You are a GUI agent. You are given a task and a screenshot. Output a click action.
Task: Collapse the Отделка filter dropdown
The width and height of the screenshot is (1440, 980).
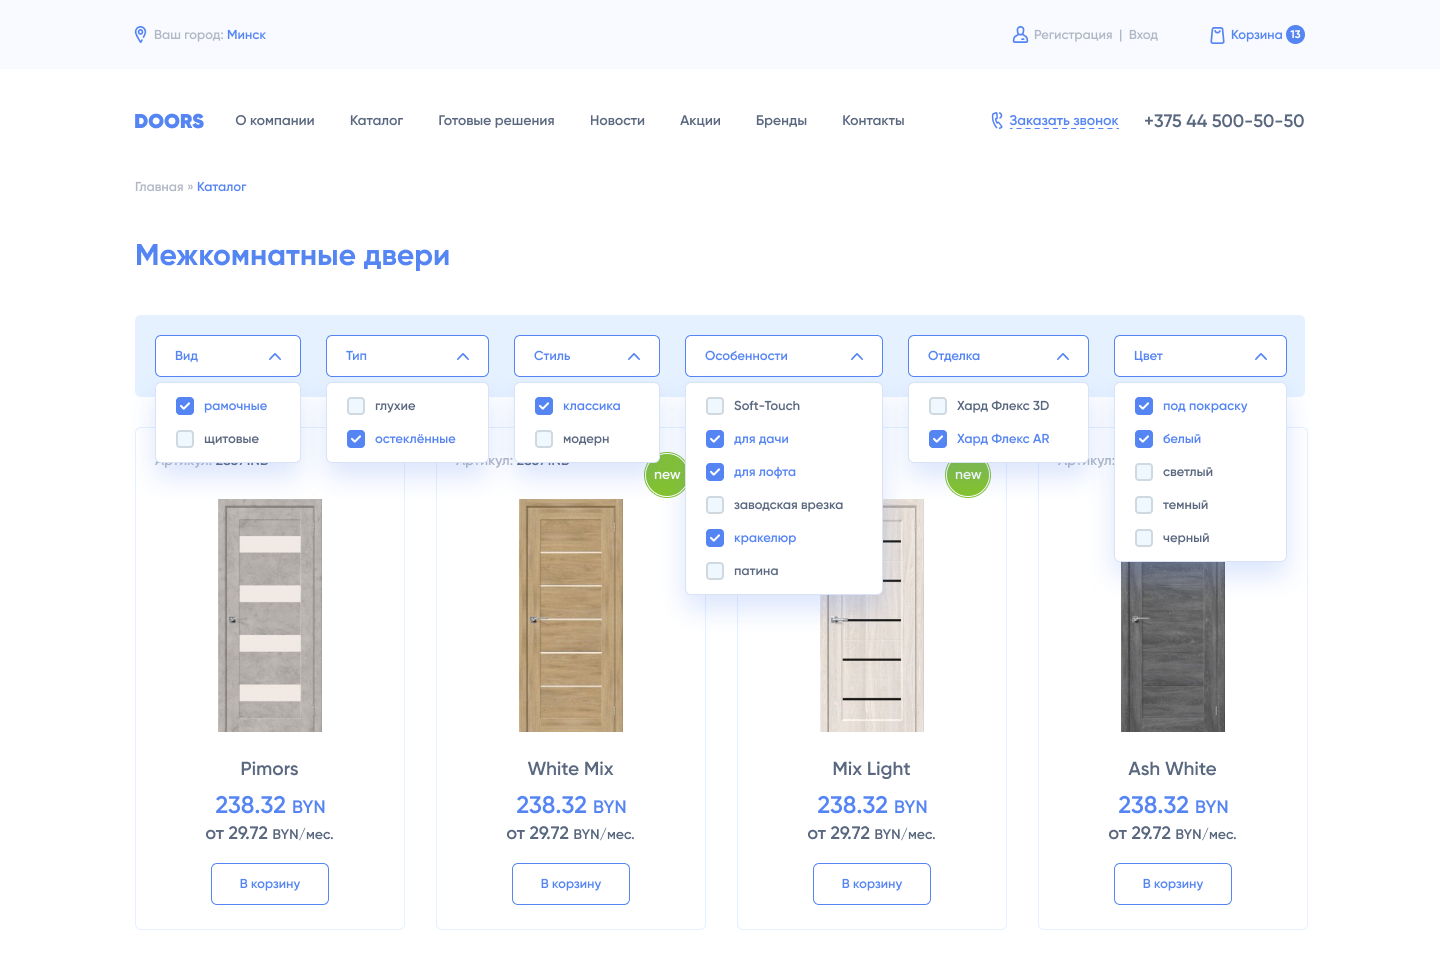click(998, 356)
